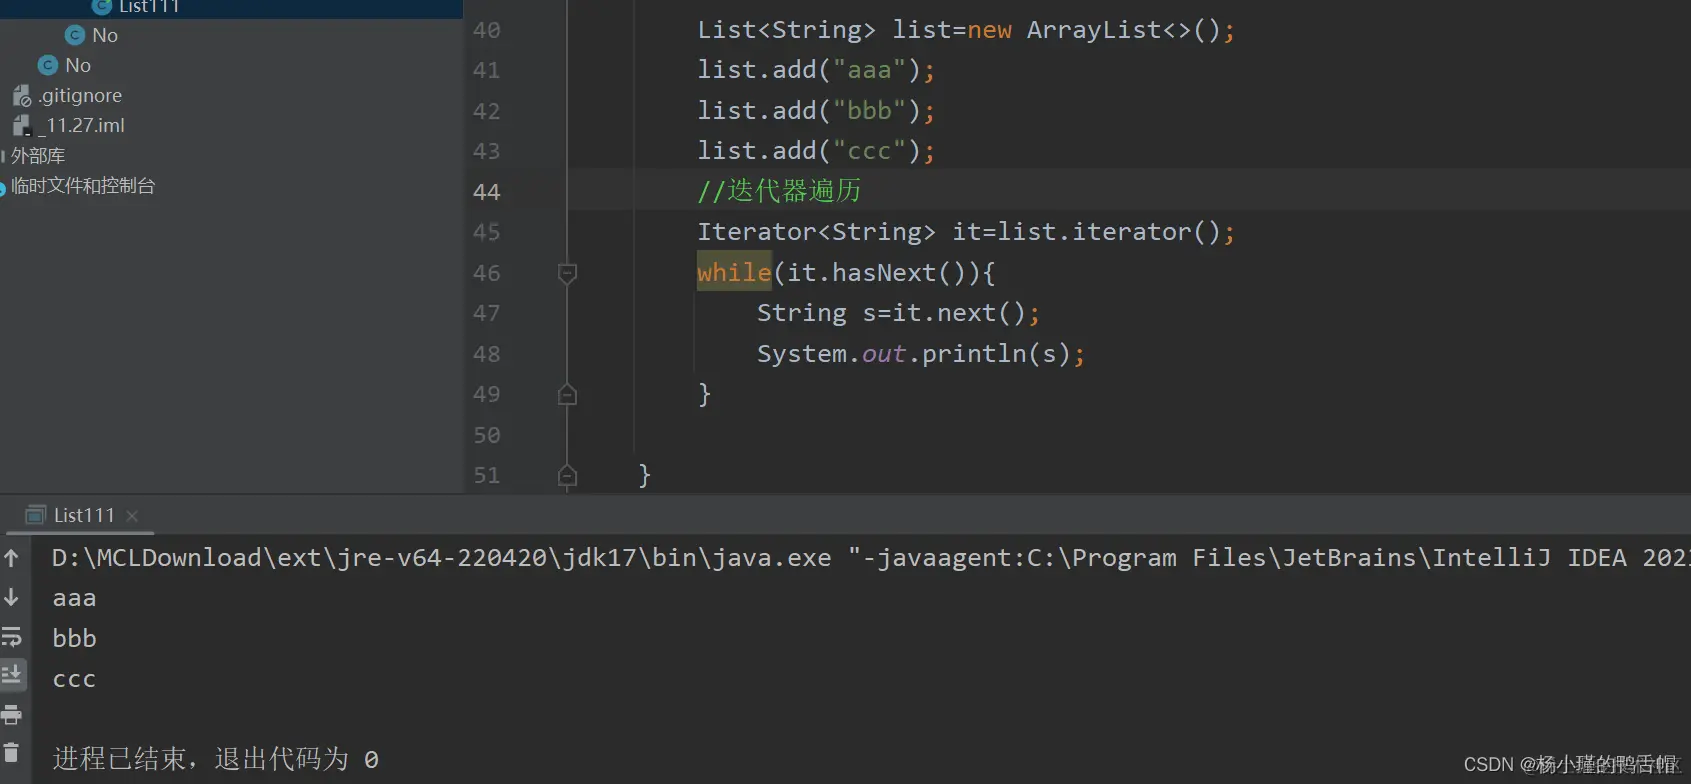This screenshot has width=1691, height=784.
Task: Click the print console output icon
Action: point(12,714)
